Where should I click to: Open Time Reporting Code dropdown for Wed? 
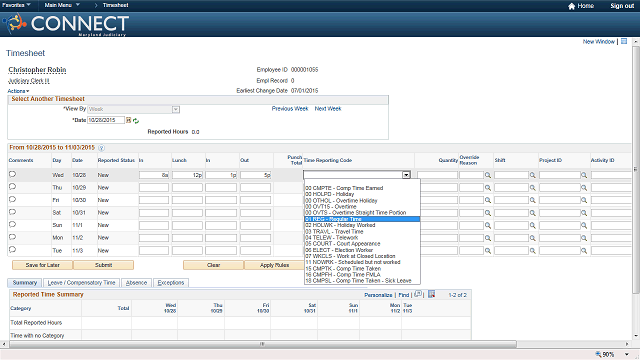[406, 175]
